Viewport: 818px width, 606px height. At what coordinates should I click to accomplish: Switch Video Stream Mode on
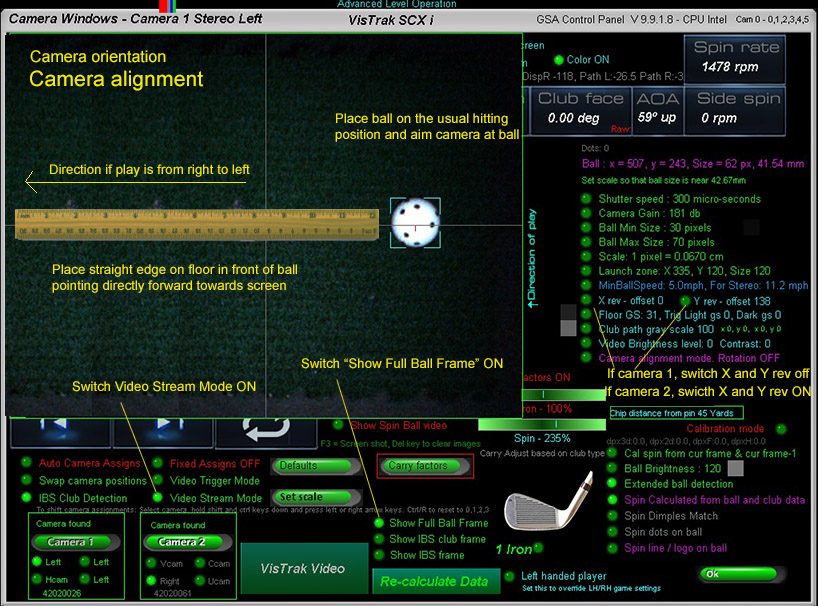tap(157, 498)
